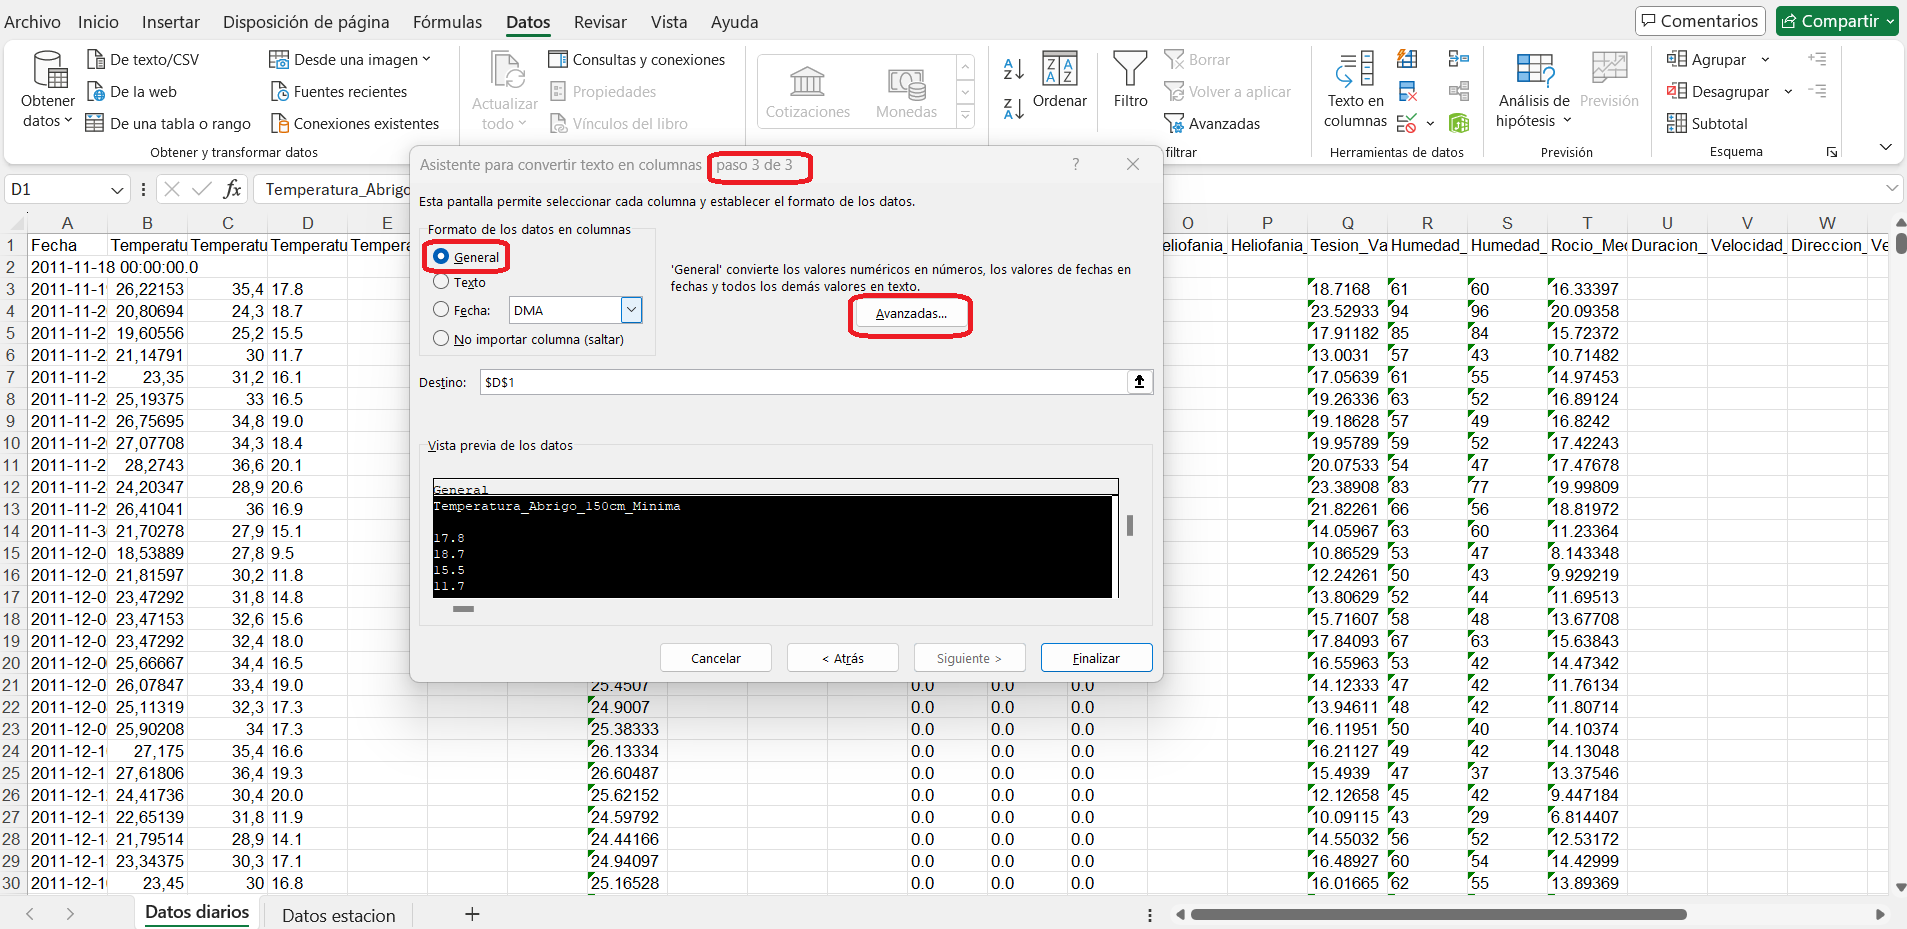Click the Cancelar button
The height and width of the screenshot is (929, 1907).
coord(716,658)
